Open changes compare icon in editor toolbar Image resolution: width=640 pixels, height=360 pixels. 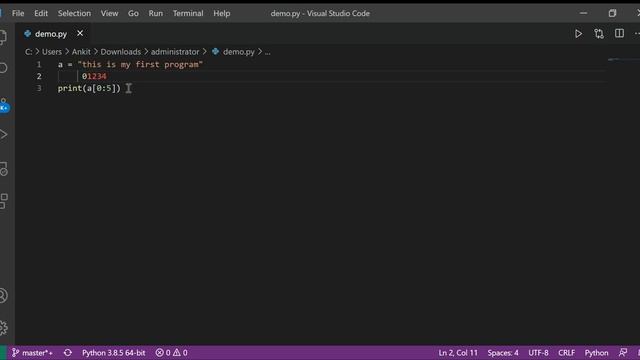coord(599,34)
